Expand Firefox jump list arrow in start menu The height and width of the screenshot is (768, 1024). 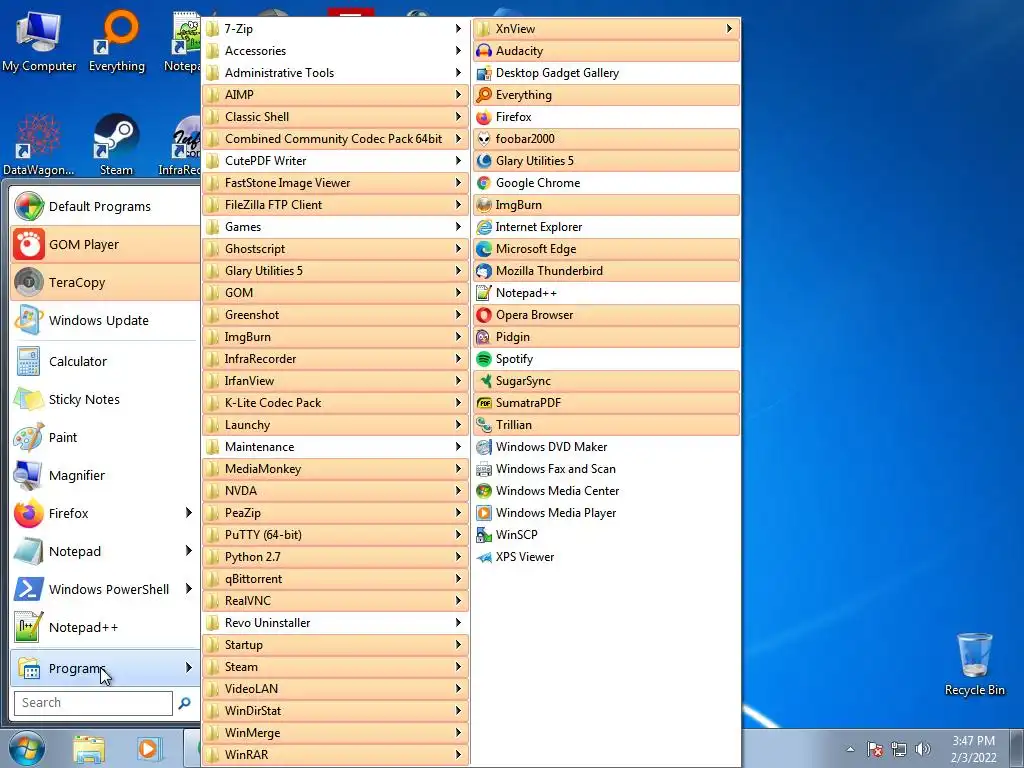189,513
